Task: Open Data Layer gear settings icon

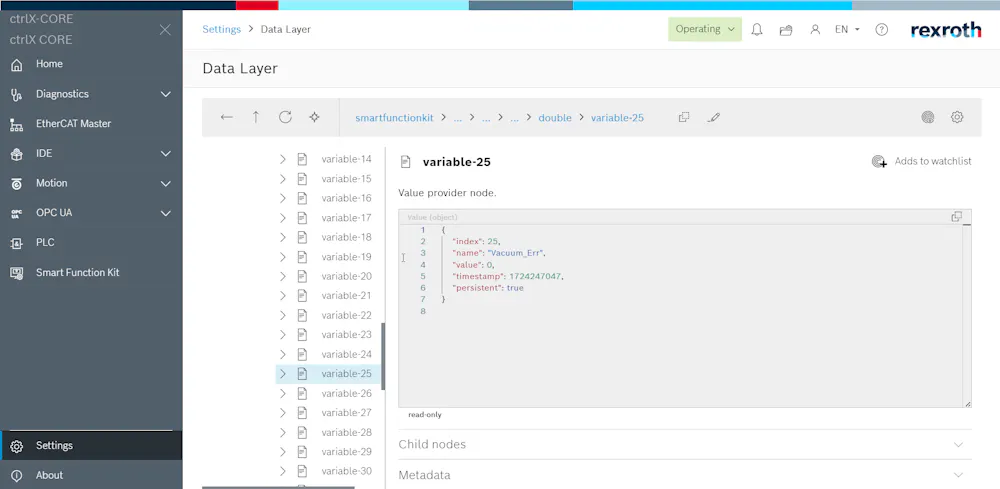Action: click(957, 117)
